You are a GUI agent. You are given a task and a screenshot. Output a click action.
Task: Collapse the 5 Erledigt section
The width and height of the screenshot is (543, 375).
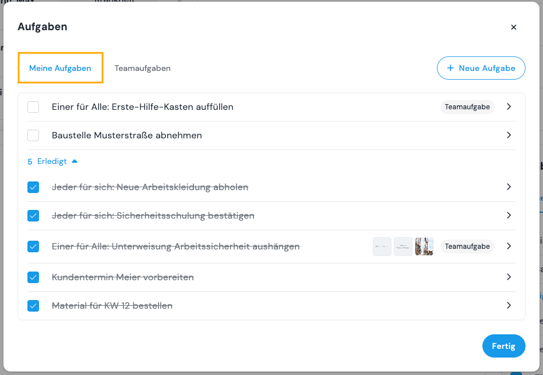[x=52, y=161]
